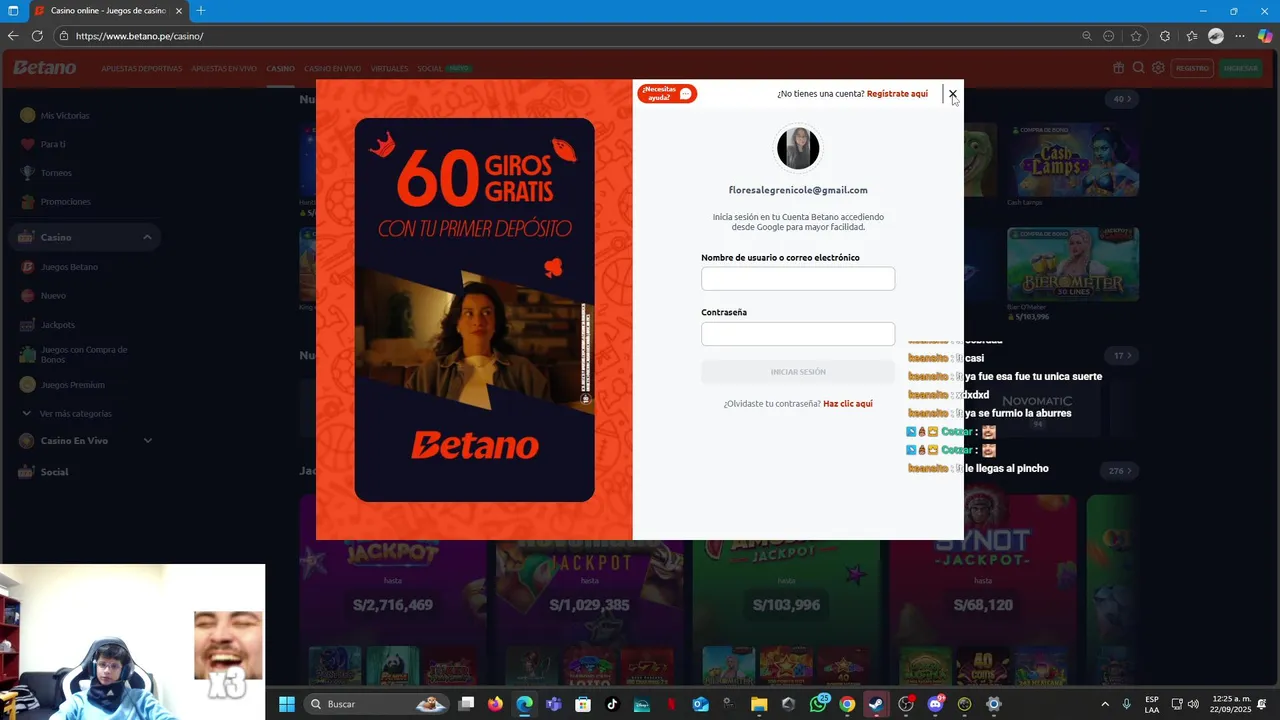Open the Edge profile avatar

pyautogui.click(x=1216, y=36)
